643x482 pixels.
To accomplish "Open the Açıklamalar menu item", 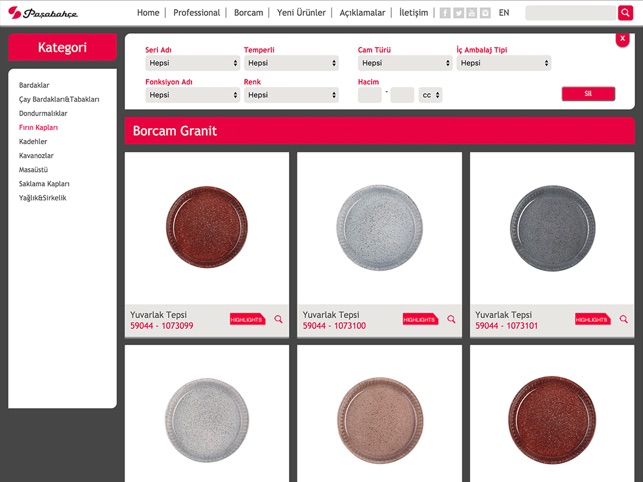I will (x=362, y=13).
